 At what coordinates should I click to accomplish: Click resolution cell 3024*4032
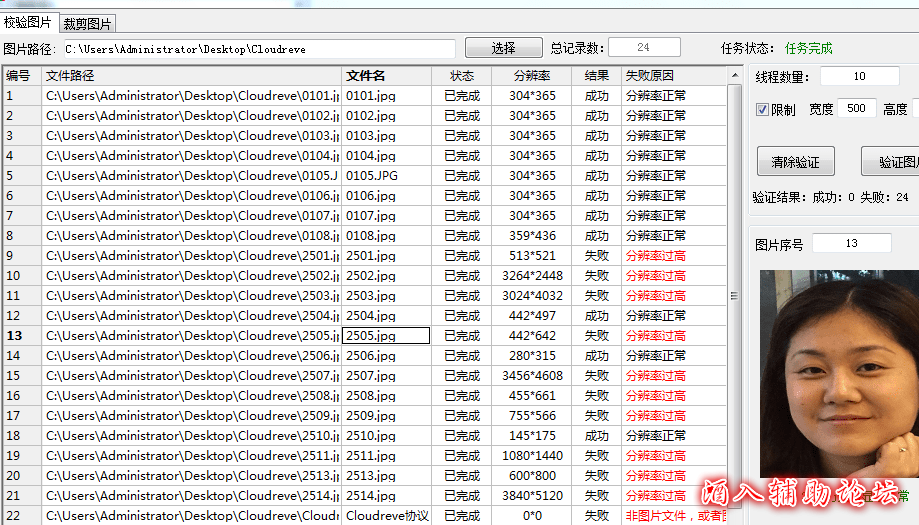click(532, 295)
